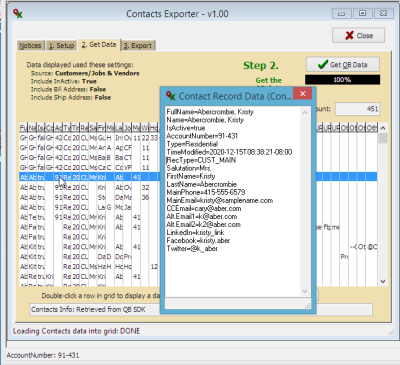Click the Contacts Info retrieved from QB SDK field
This screenshot has height=365, width=400.
pos(201,309)
